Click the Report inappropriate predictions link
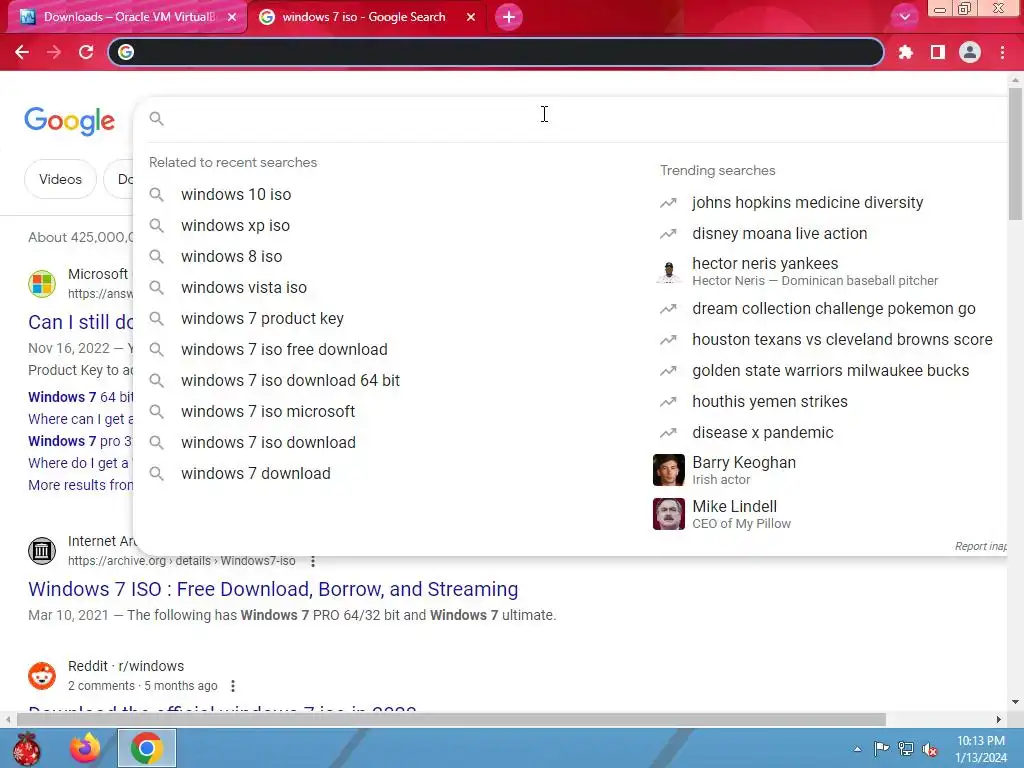 (x=980, y=546)
